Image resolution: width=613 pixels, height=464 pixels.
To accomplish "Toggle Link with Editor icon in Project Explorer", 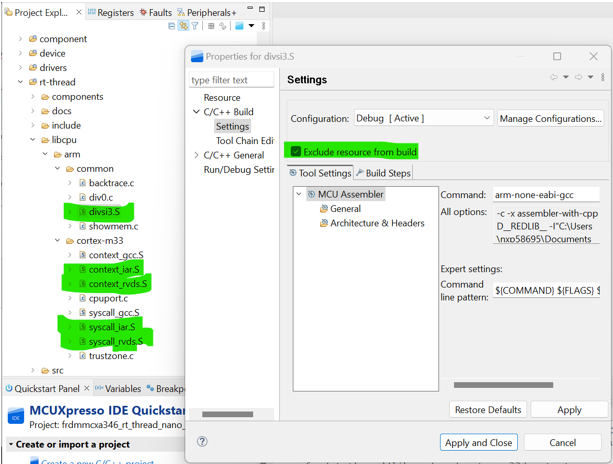I will (183, 26).
